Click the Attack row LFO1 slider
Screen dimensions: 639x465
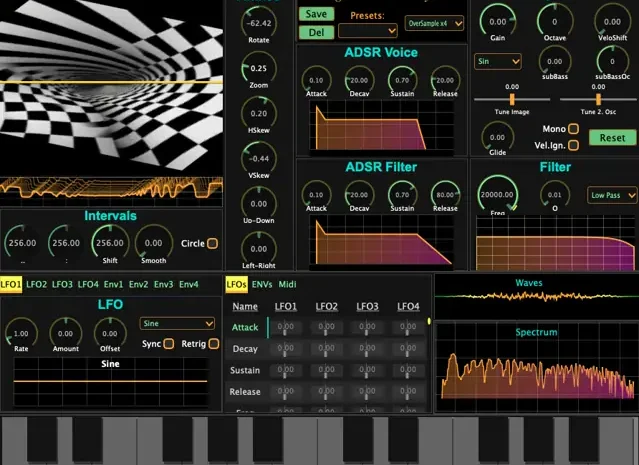click(x=285, y=327)
